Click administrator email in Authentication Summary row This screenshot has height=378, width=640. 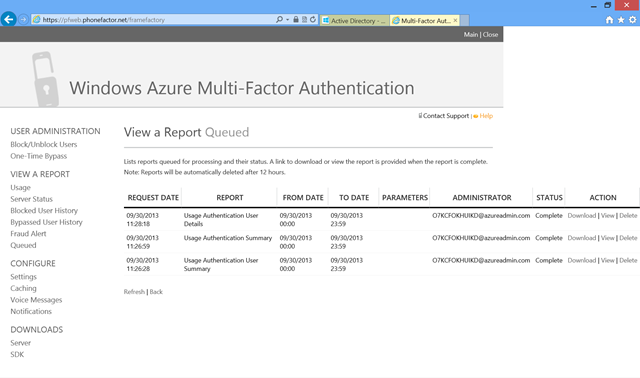tap(481, 238)
